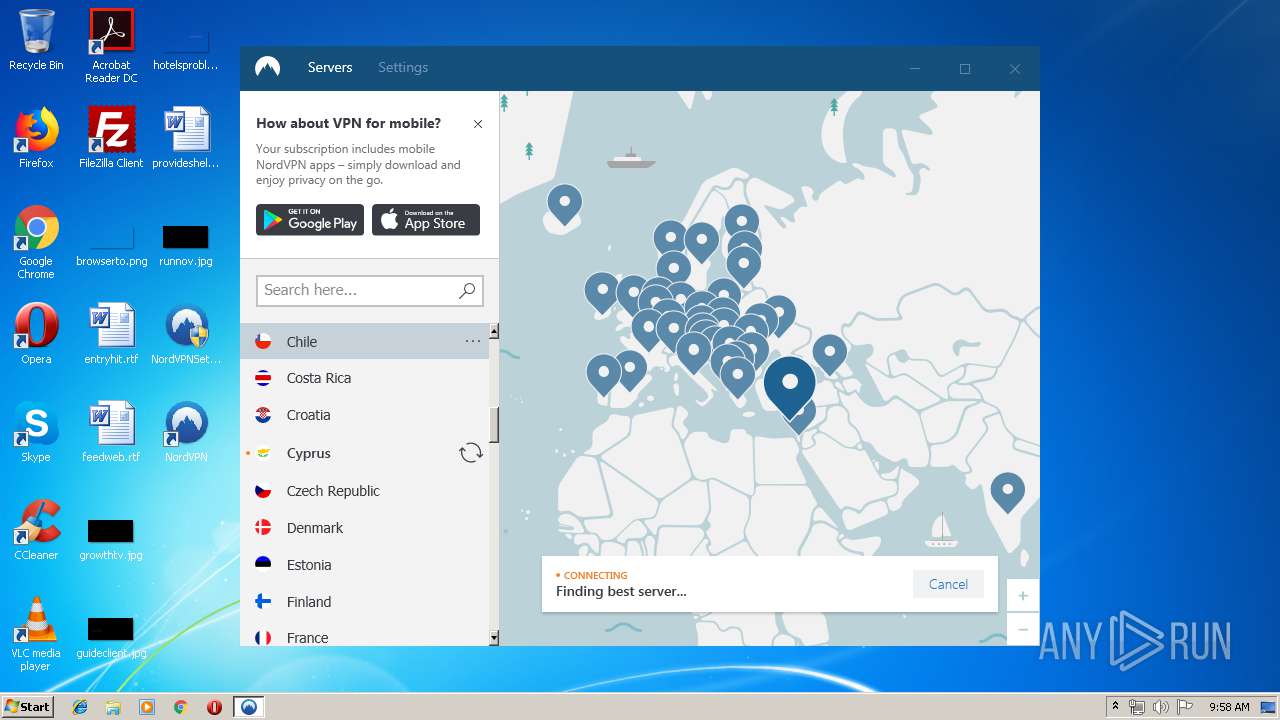Viewport: 1280px width, 720px height.
Task: Open Acrobat Reader DC desktop shortcut
Action: (111, 45)
